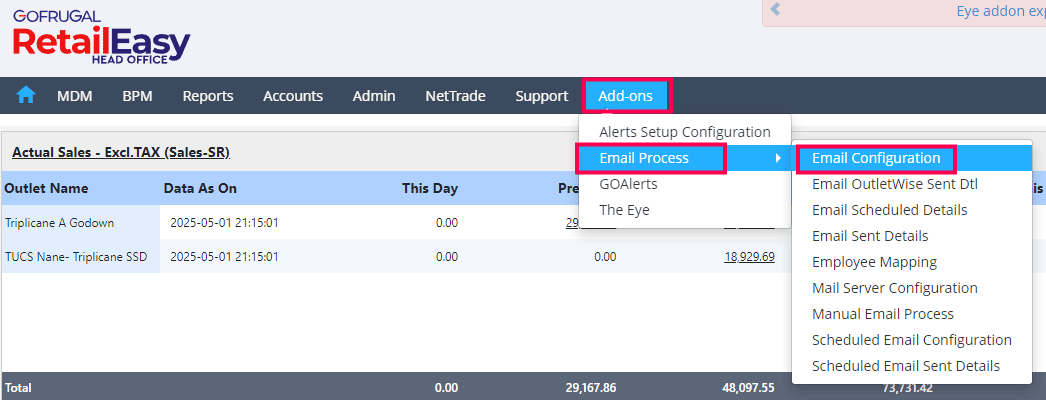This screenshot has width=1046, height=400.
Task: Click Actual Sales - Excl.TAX heading link
Action: pos(121,153)
